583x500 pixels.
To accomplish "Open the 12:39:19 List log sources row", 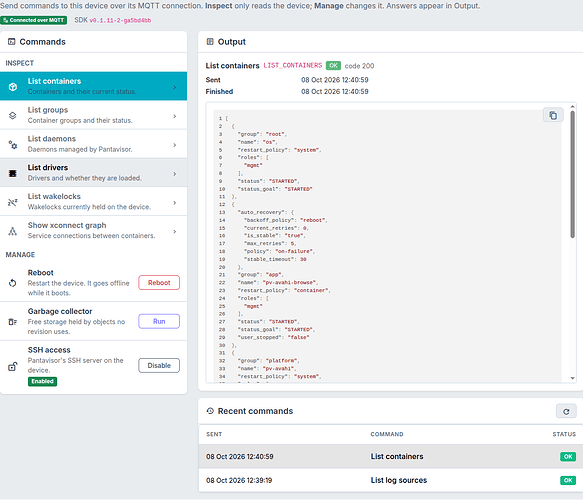I will point(390,480).
